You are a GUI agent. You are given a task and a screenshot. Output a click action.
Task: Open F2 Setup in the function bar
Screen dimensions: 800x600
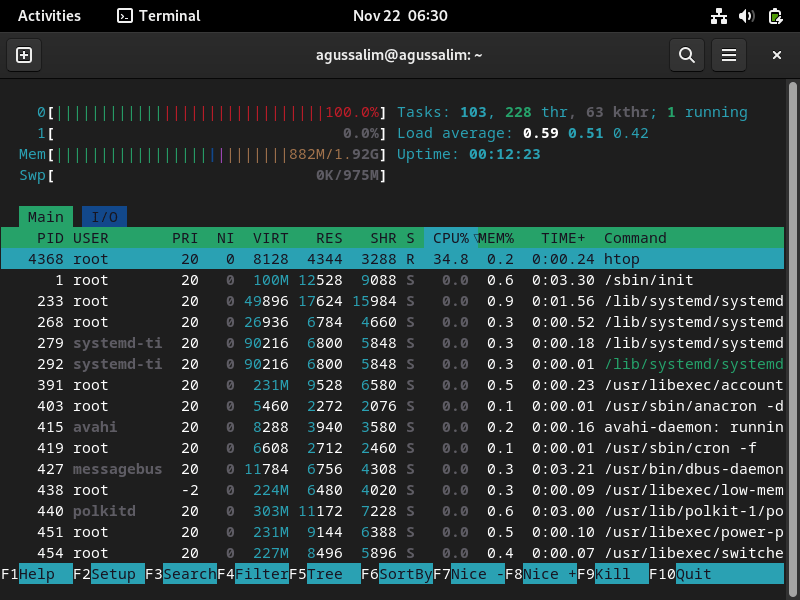(x=109, y=574)
